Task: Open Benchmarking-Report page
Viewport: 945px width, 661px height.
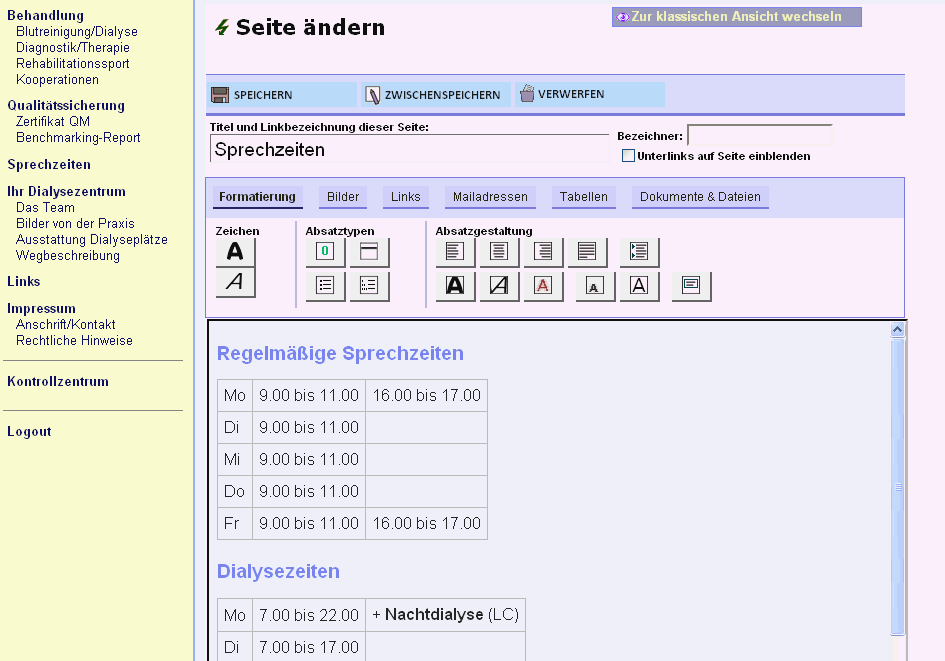Action: 78,137
